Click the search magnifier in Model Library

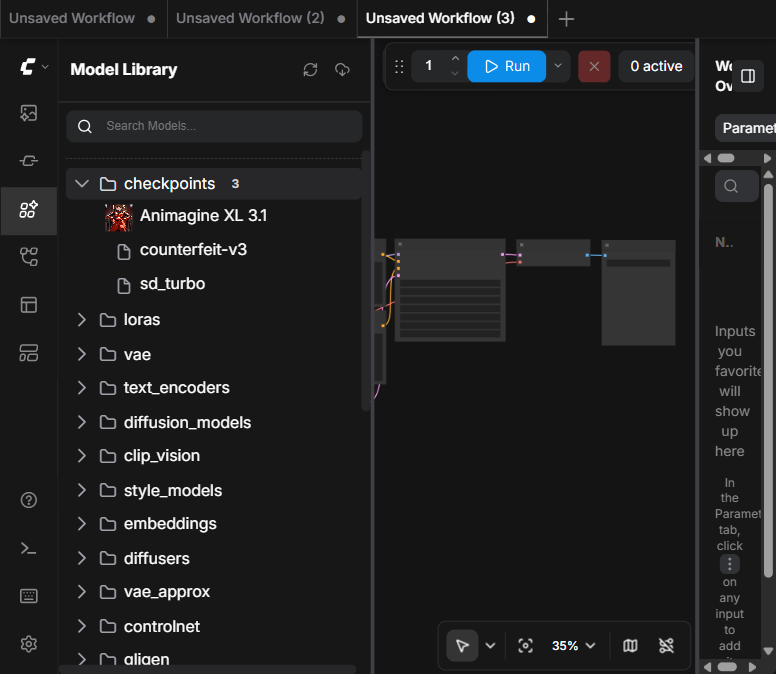click(x=85, y=126)
